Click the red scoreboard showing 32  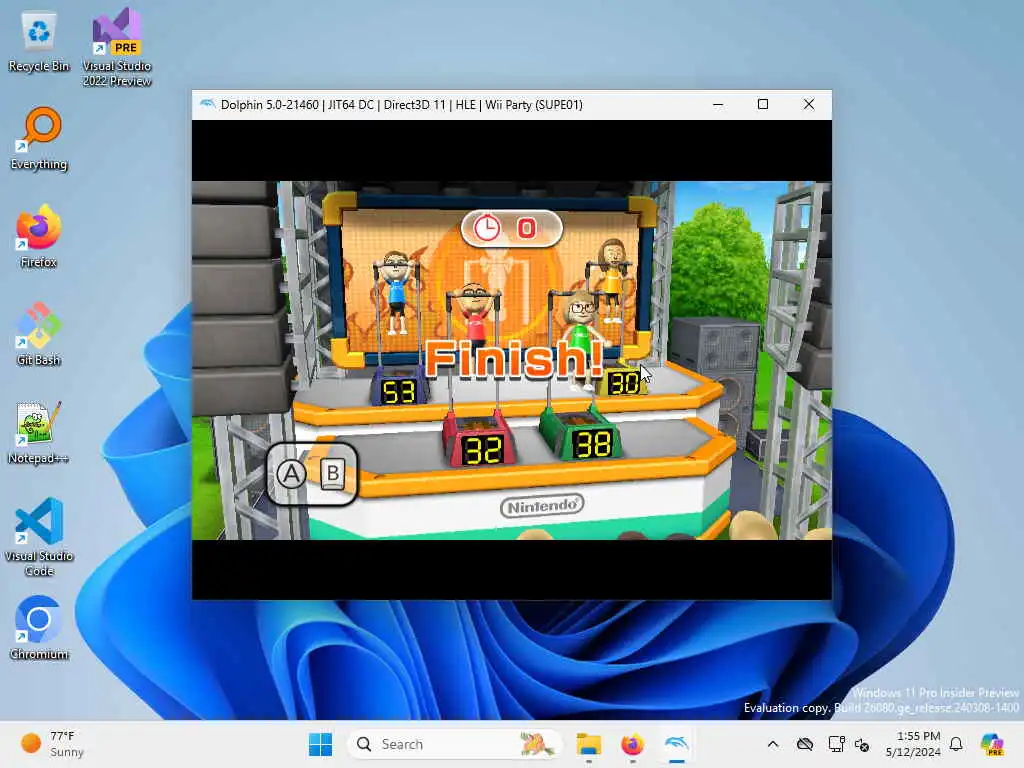482,449
